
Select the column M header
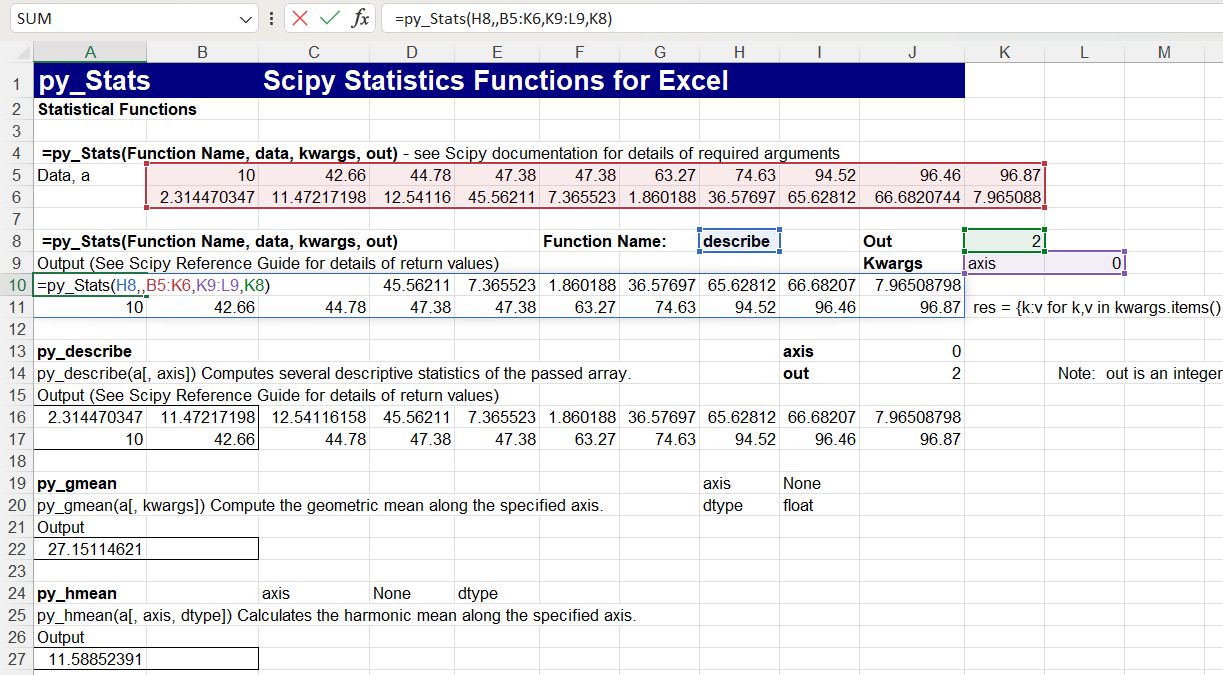point(1163,52)
